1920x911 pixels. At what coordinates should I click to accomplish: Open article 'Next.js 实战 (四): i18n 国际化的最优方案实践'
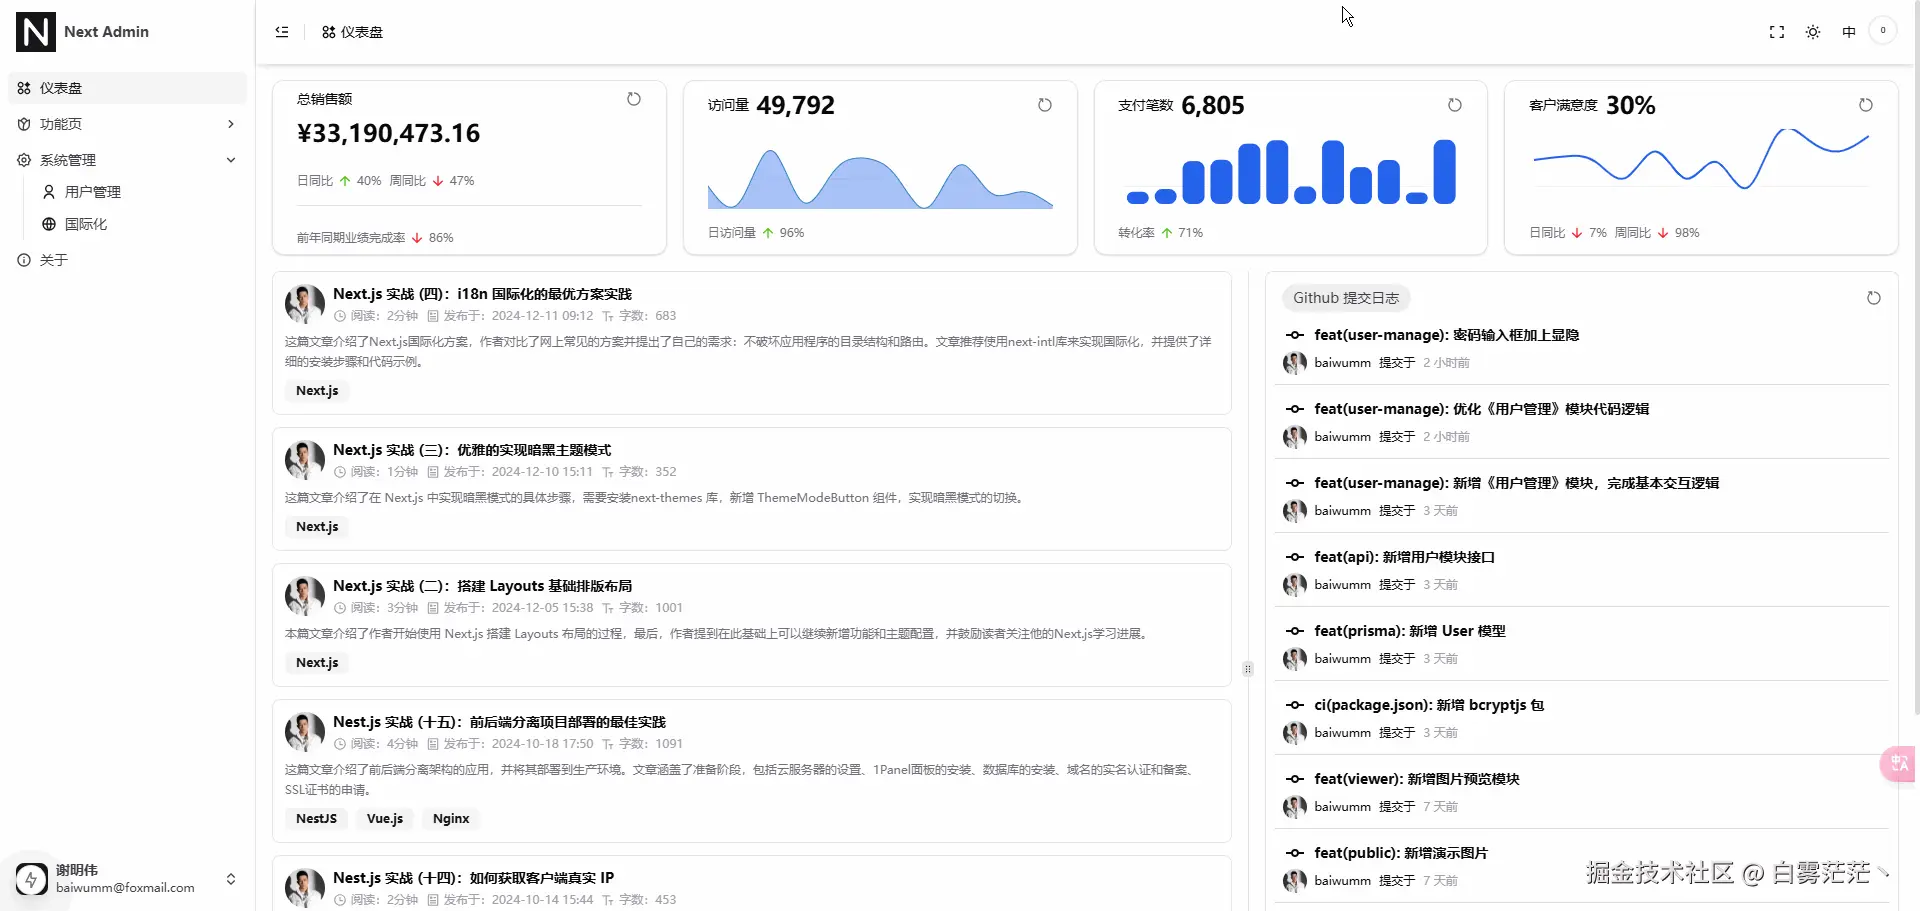pos(482,294)
